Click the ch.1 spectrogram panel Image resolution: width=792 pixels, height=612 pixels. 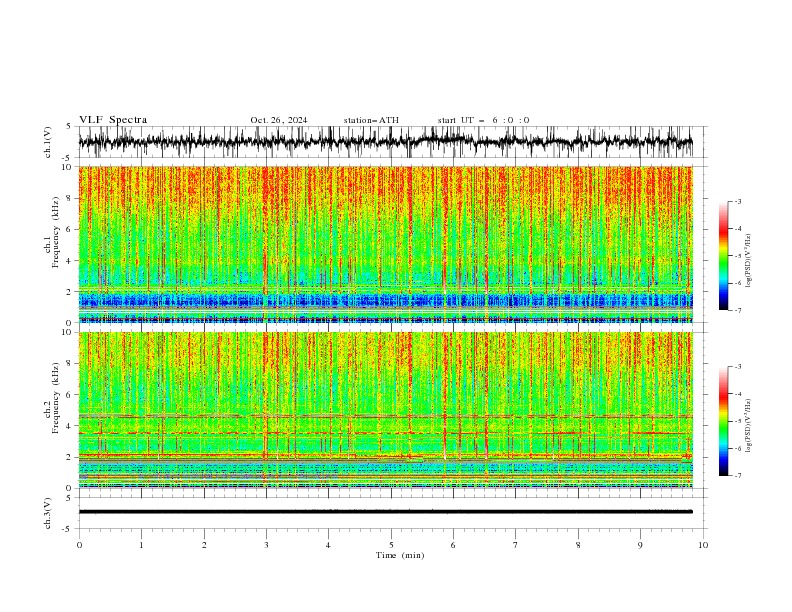point(385,244)
